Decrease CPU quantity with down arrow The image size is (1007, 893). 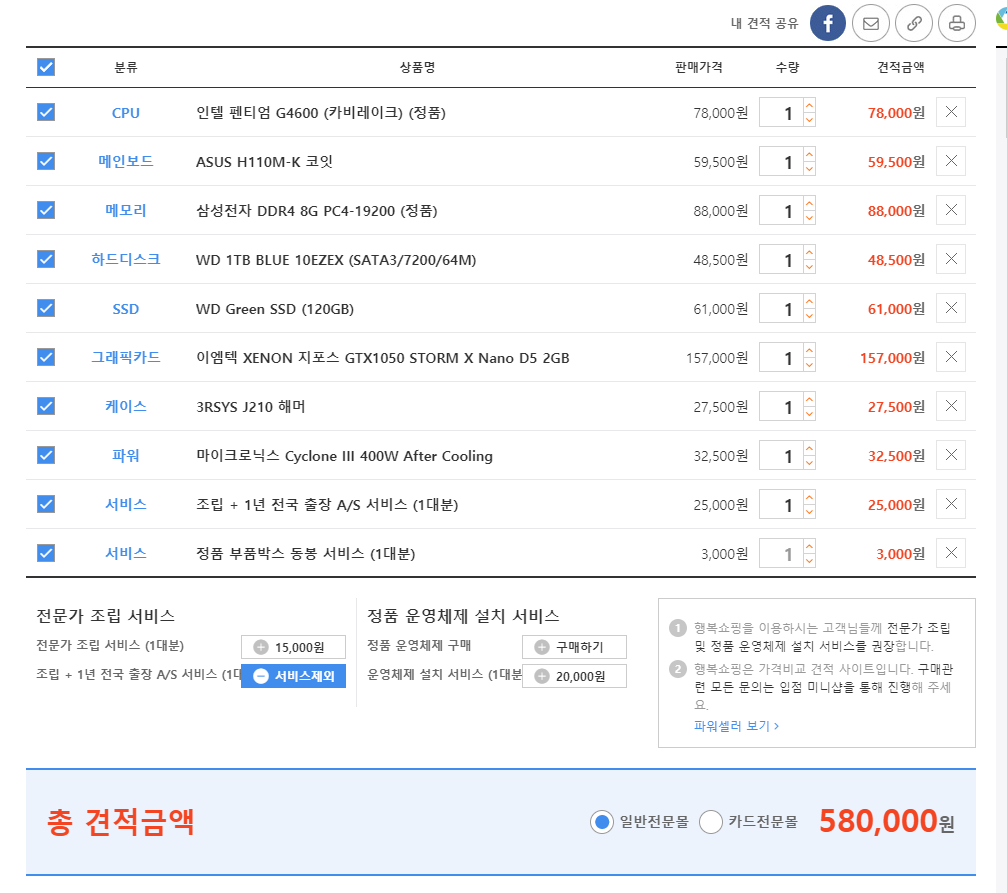(809, 119)
